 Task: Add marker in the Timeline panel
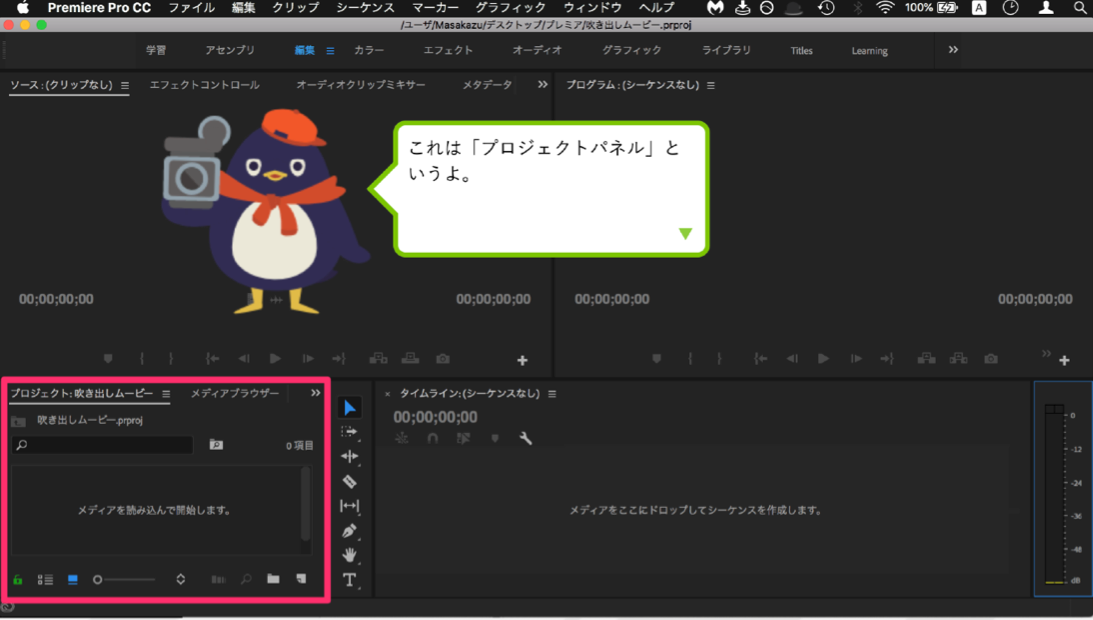click(x=495, y=439)
